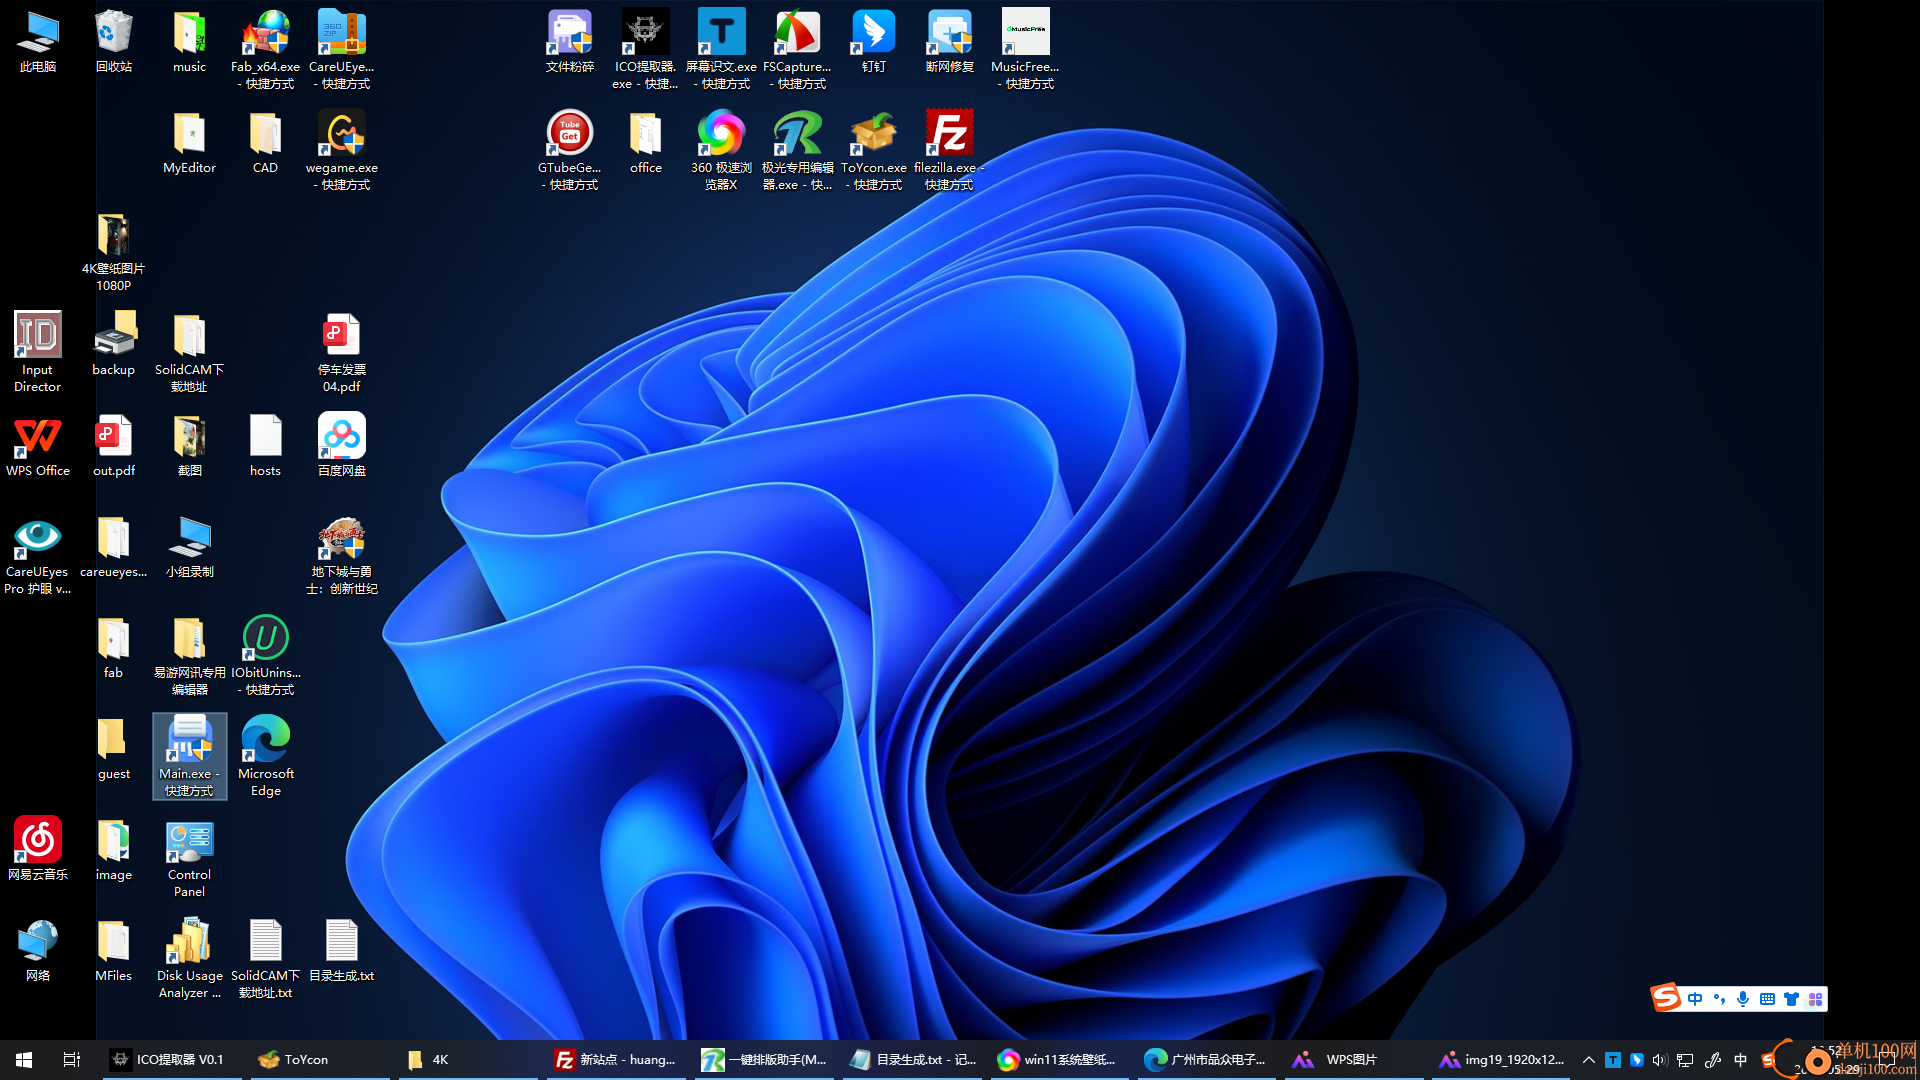The image size is (1920, 1080).
Task: Select the 文件粉碎 shortcut icon
Action: coord(570,42)
